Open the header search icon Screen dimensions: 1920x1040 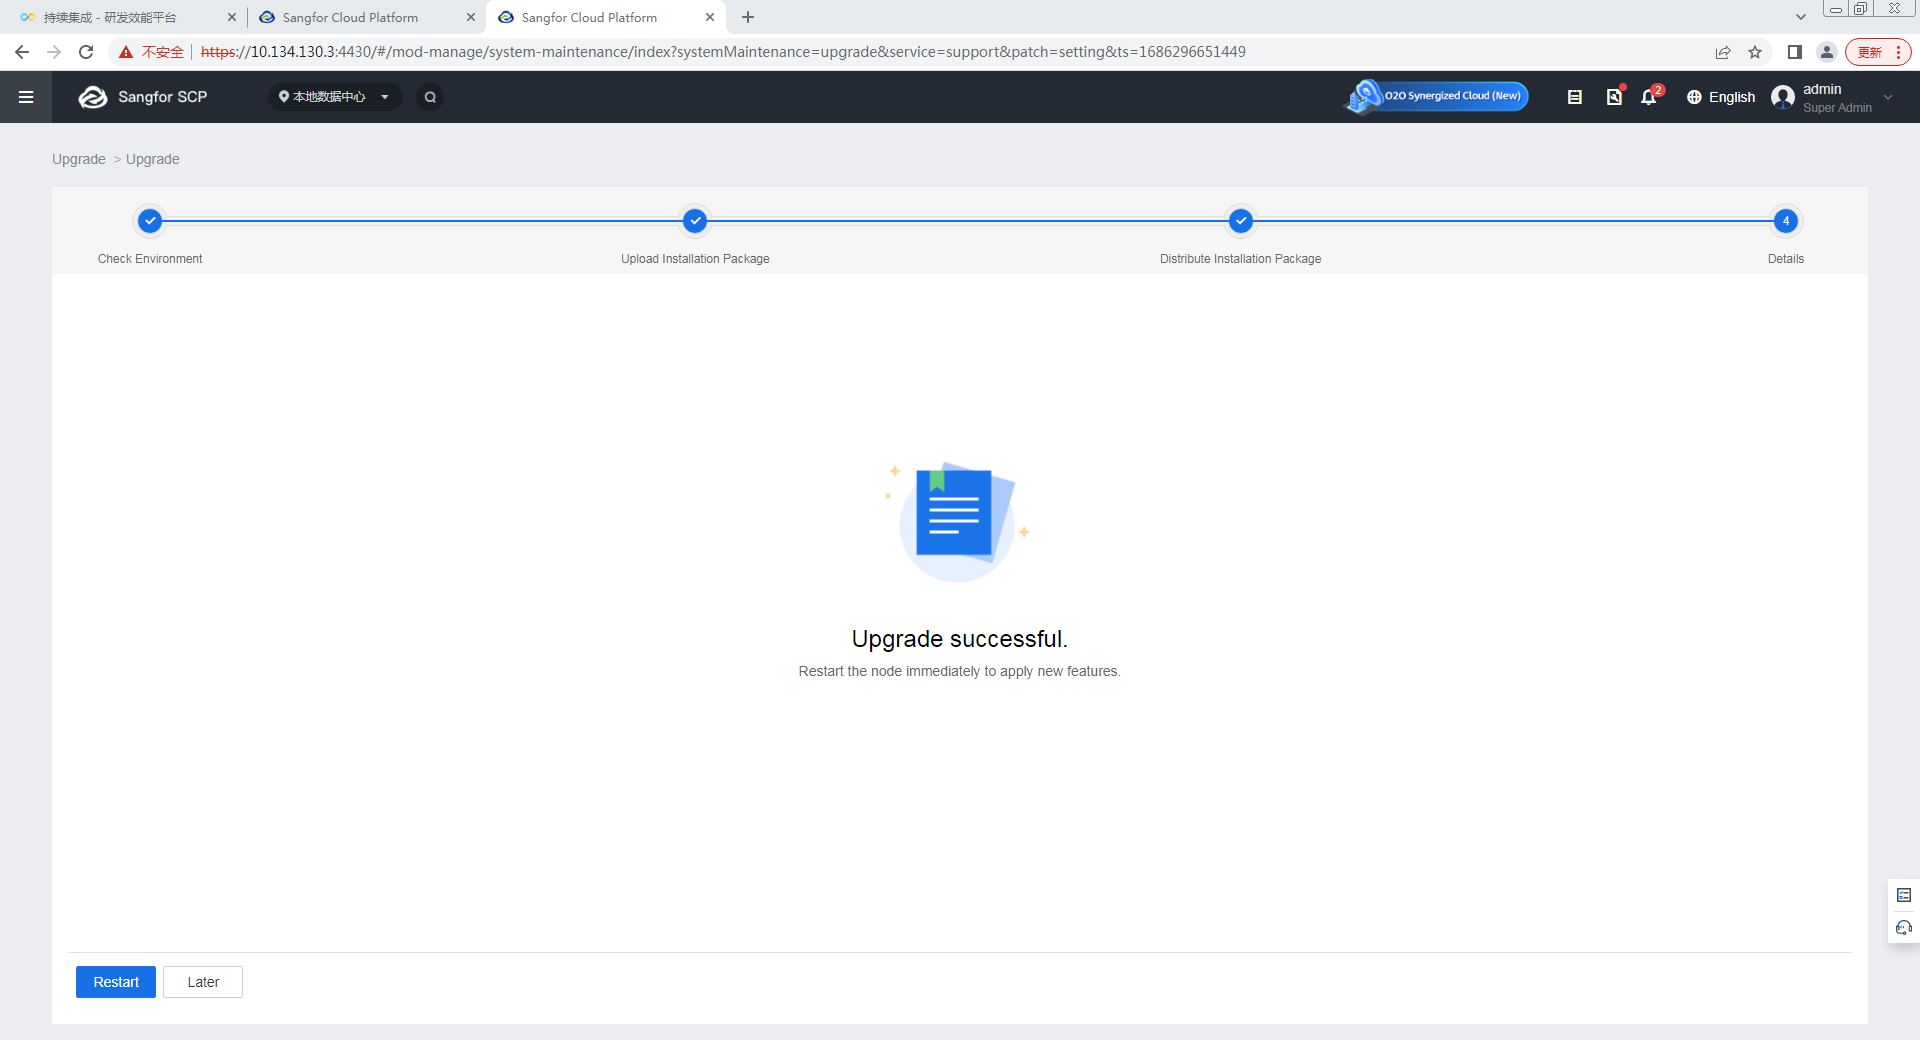(x=430, y=97)
